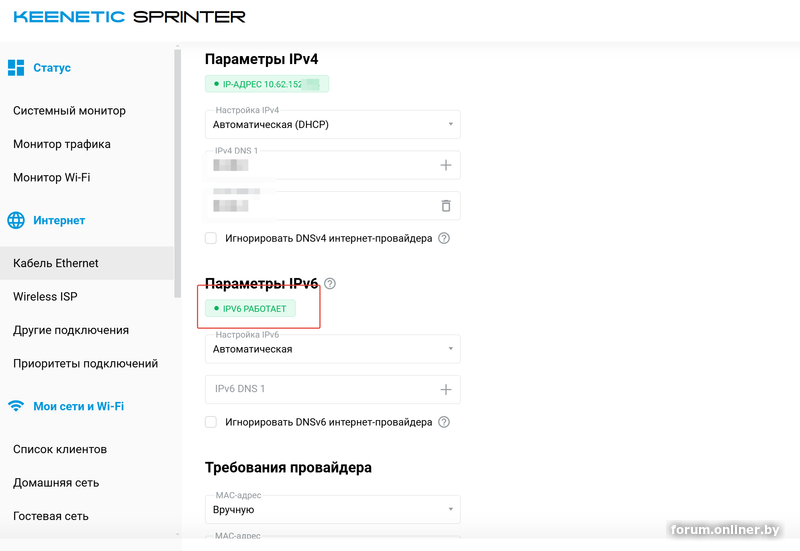The width and height of the screenshot is (800, 551).
Task: Open help tooltip for ignoring DNSv6
Action: (x=444, y=423)
